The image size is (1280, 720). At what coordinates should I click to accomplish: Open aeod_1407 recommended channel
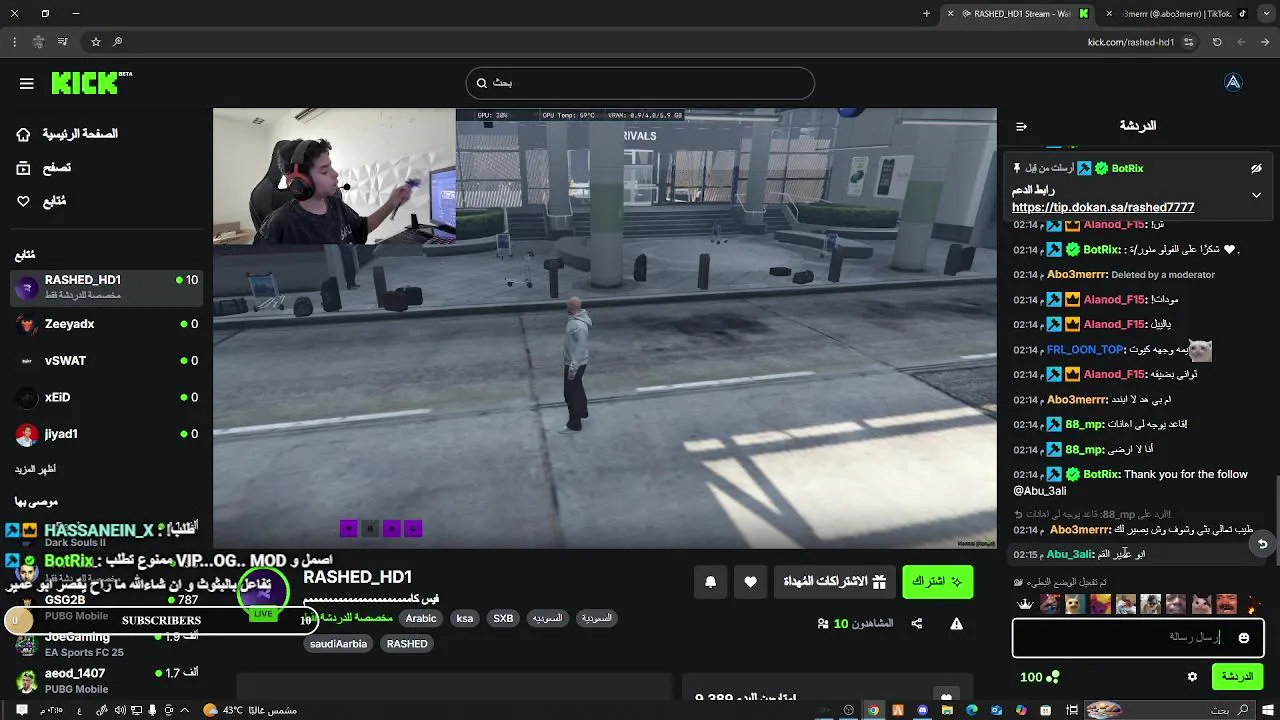(106, 681)
